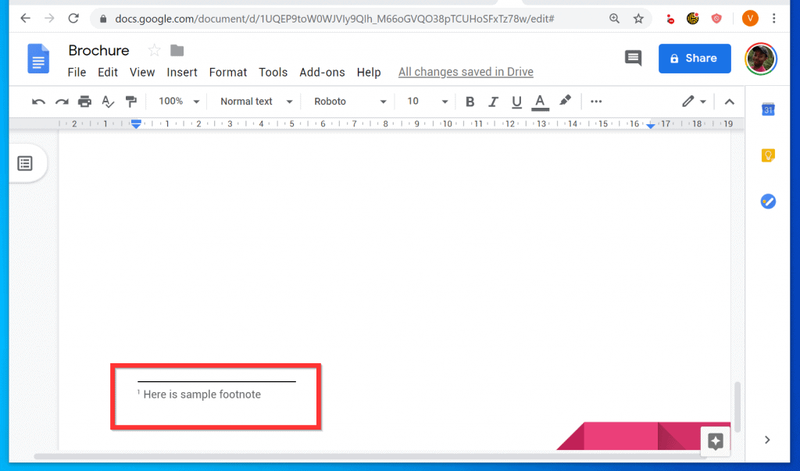
Task: Show more toolbar options (three dots)
Action: pos(596,102)
